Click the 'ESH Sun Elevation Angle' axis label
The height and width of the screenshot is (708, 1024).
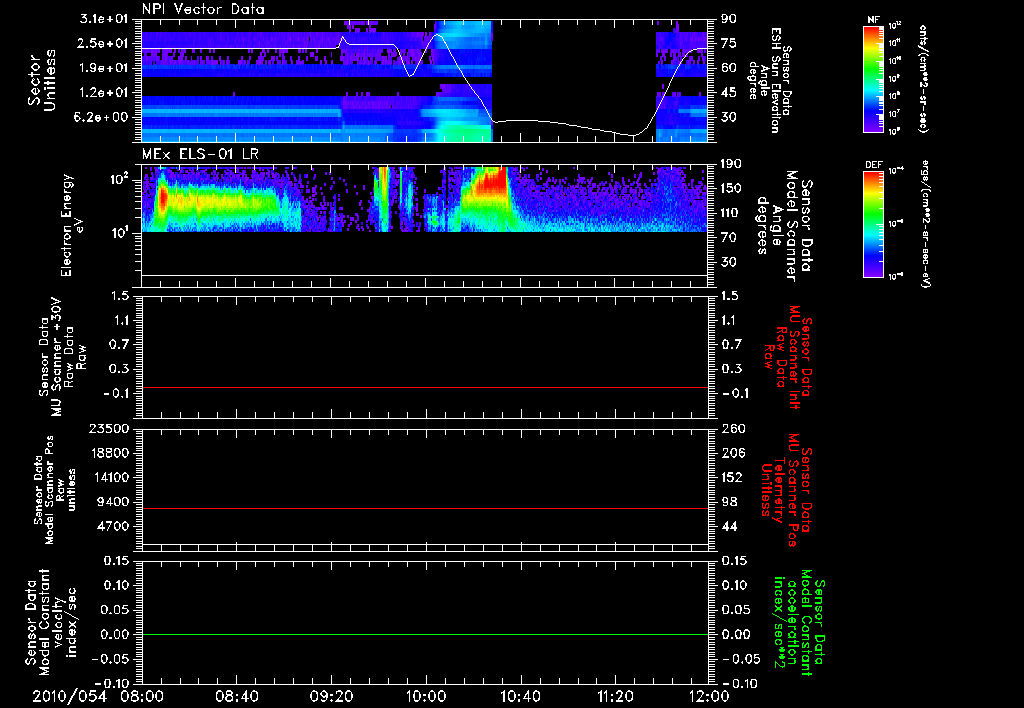769,80
